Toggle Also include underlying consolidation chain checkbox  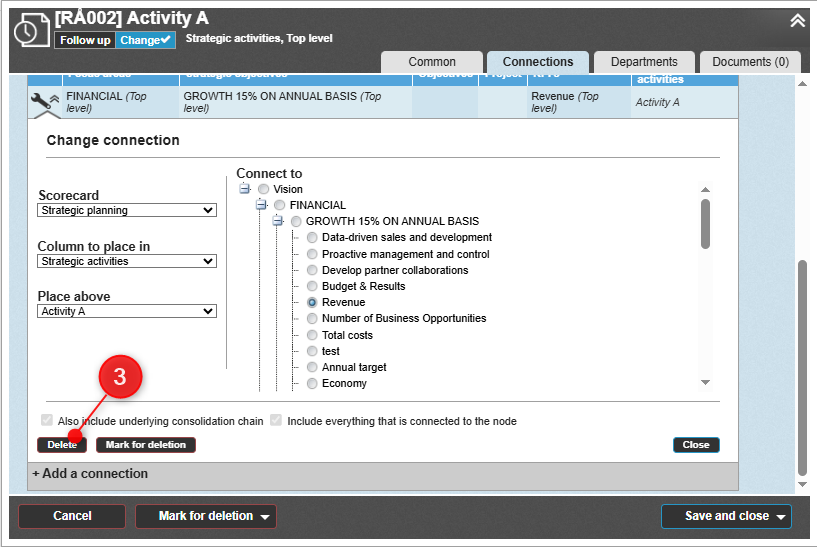click(x=46, y=421)
